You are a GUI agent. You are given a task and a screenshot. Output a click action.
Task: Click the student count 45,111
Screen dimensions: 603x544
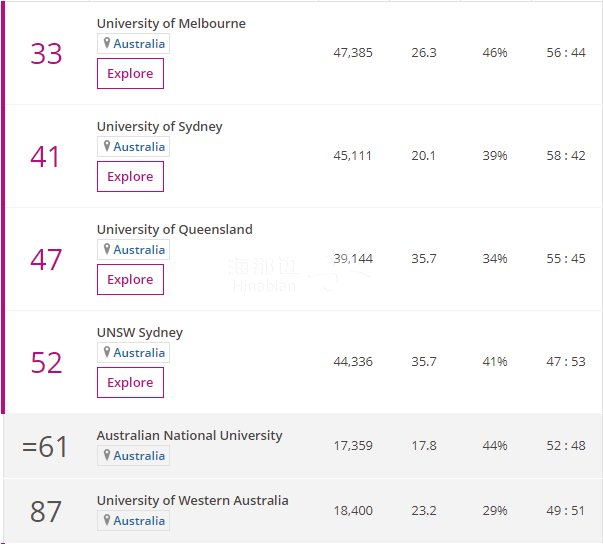click(x=353, y=156)
